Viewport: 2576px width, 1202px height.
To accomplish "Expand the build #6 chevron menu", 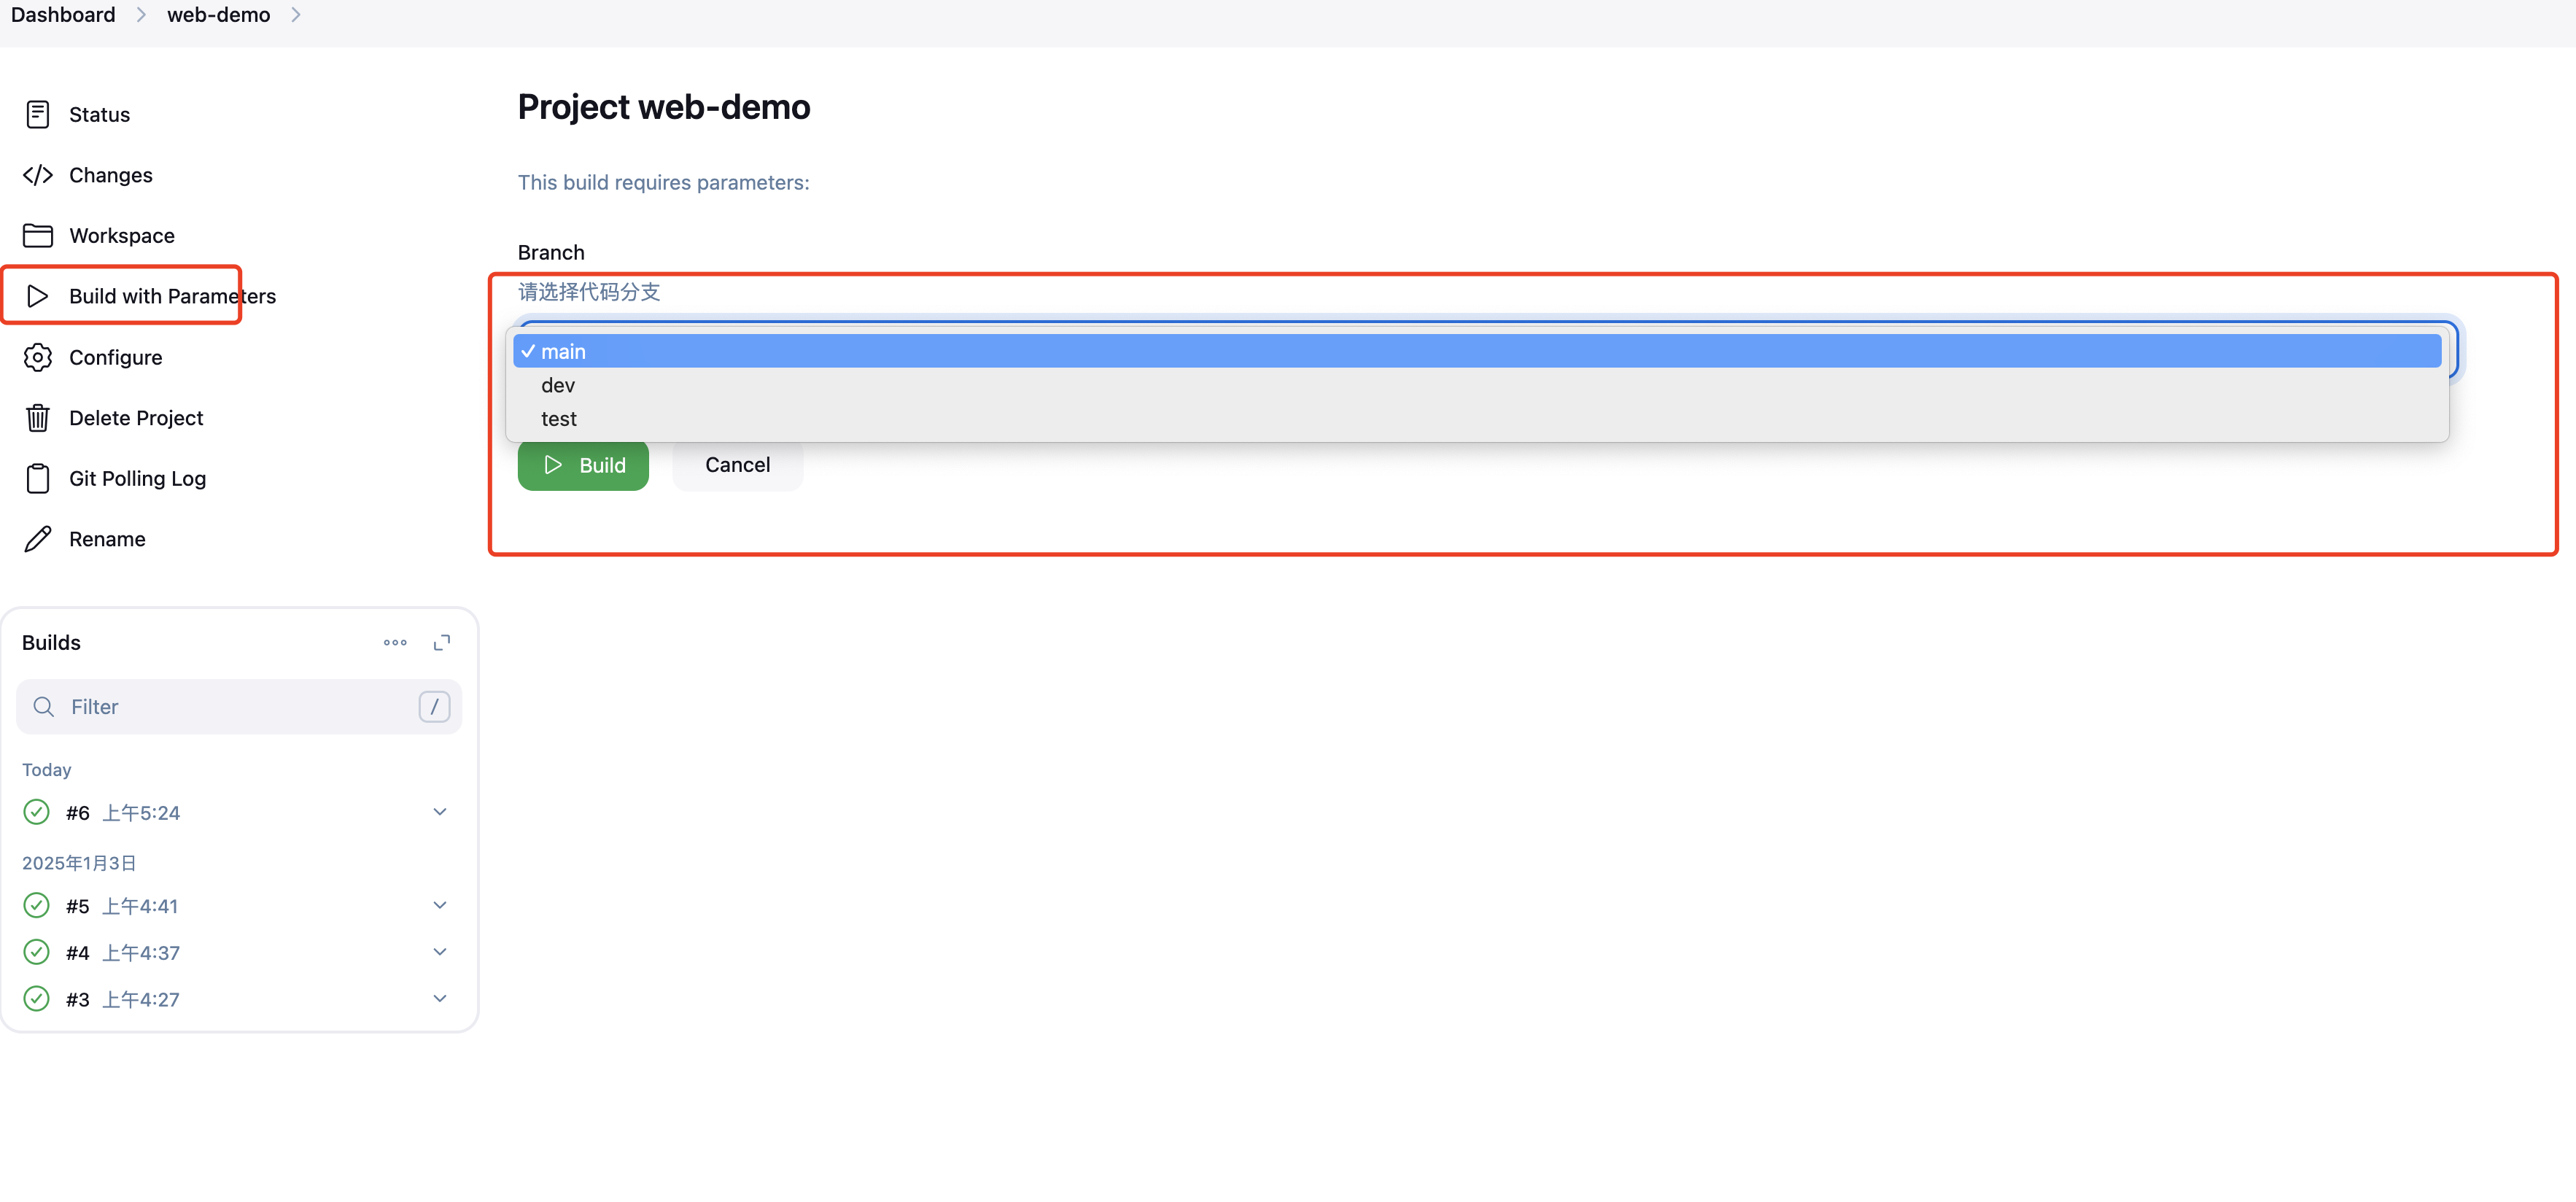I will pos(439,812).
